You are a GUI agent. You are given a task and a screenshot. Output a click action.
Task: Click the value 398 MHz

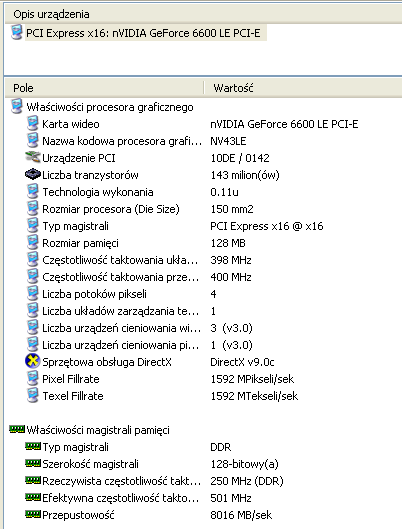click(x=231, y=260)
